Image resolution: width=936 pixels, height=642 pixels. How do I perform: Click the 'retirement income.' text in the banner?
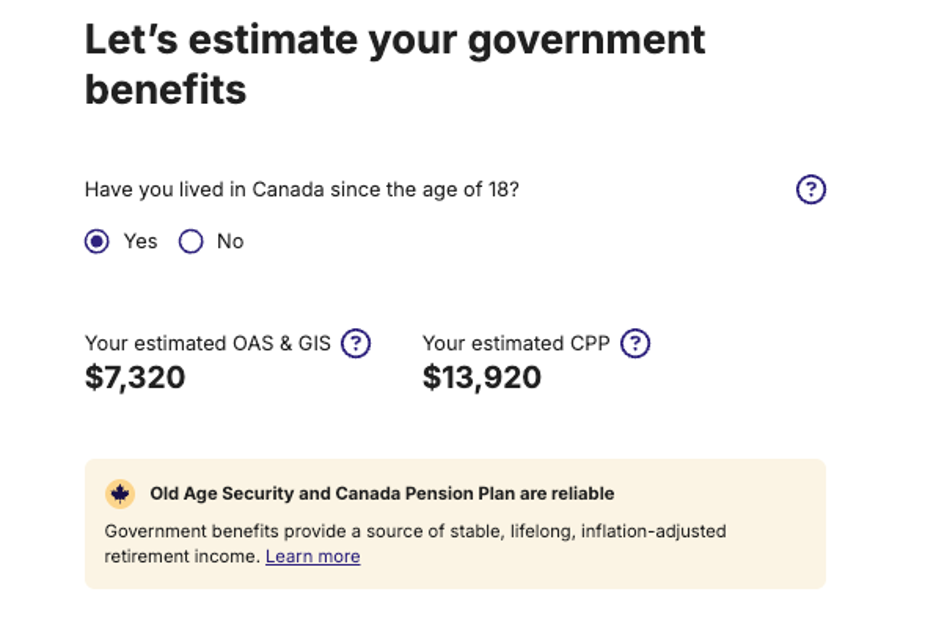click(x=183, y=556)
